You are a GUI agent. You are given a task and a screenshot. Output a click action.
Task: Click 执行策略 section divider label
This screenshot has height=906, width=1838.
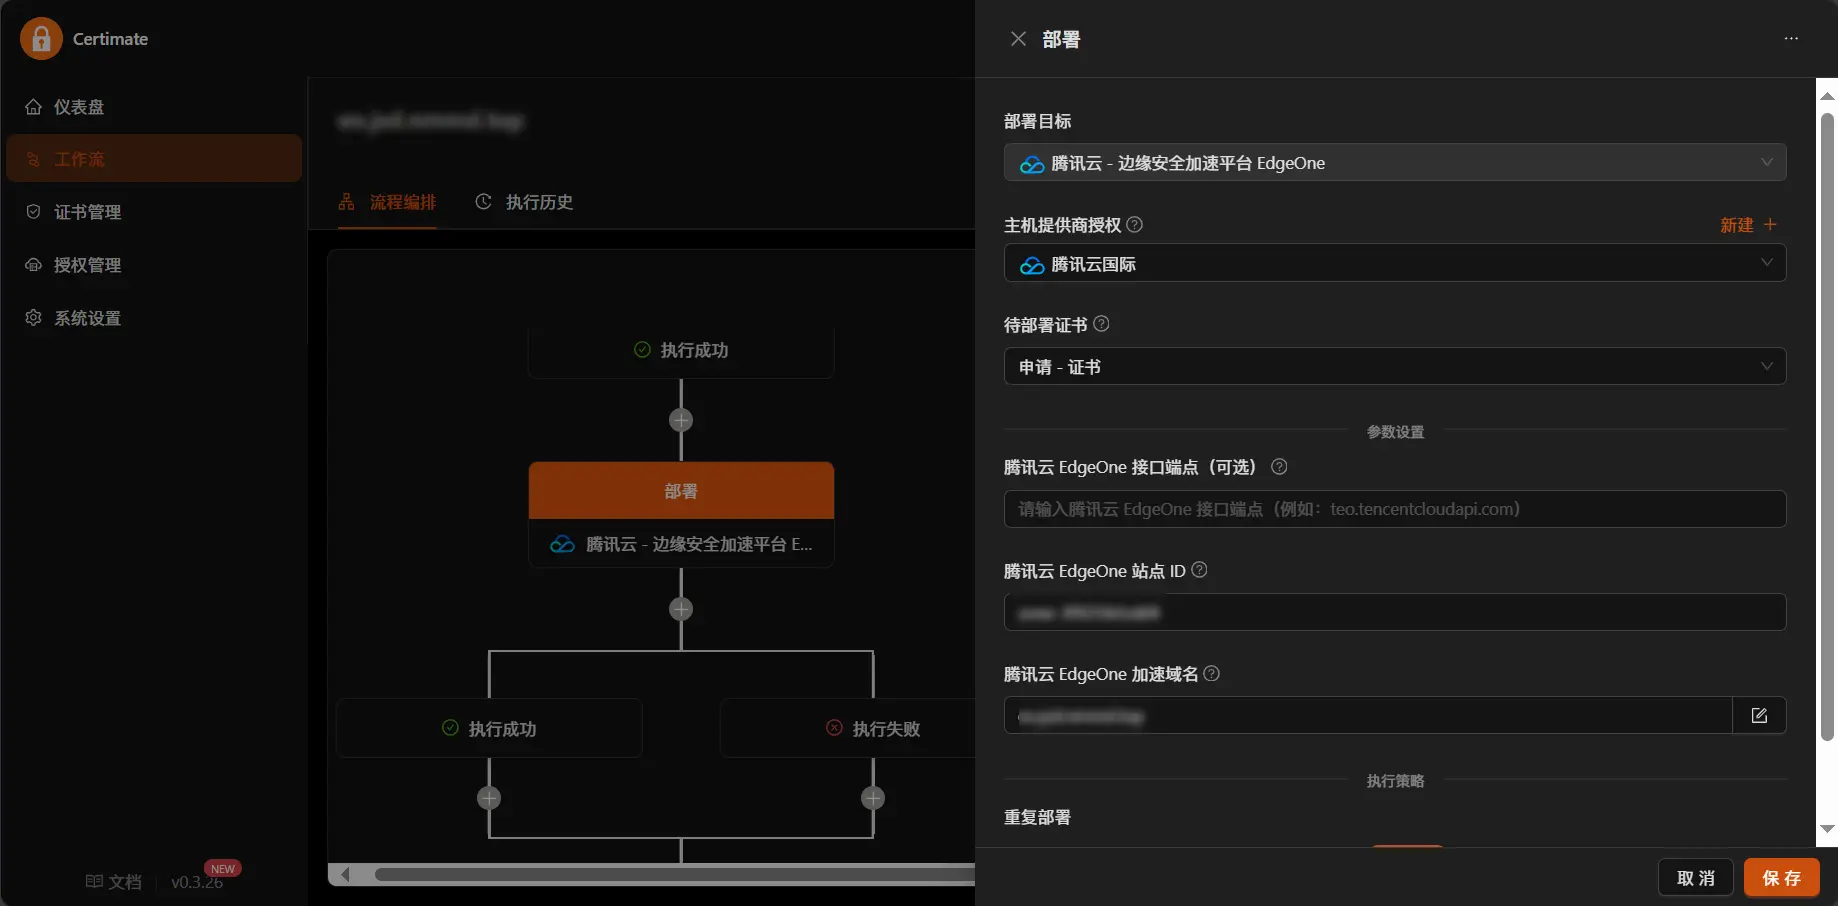click(1395, 781)
